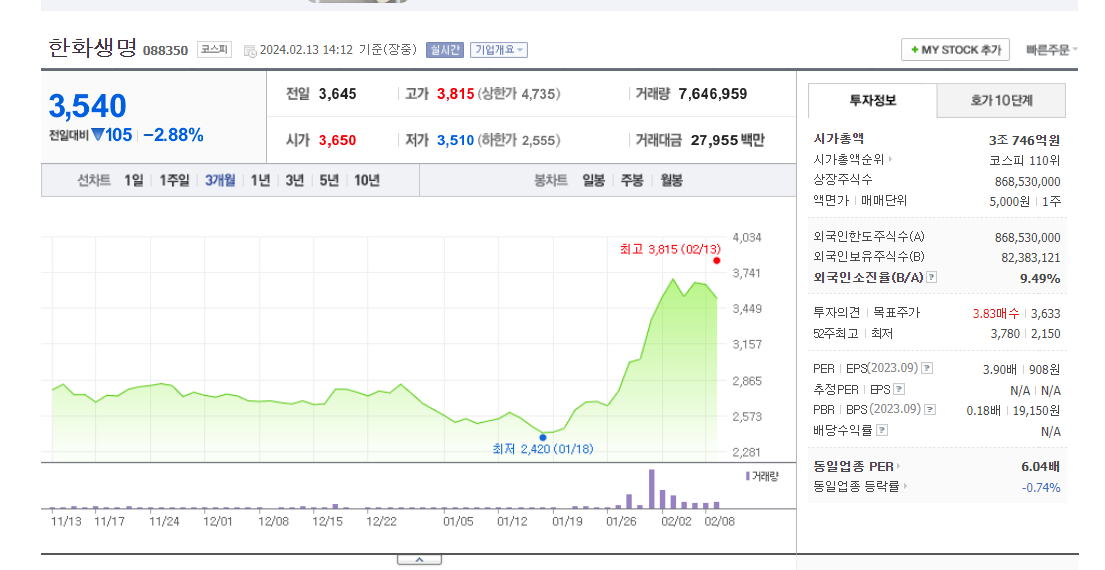This screenshot has width=1105, height=570.
Task: Click the 동일업종 PER 6.04배 value
Action: 1041,466
